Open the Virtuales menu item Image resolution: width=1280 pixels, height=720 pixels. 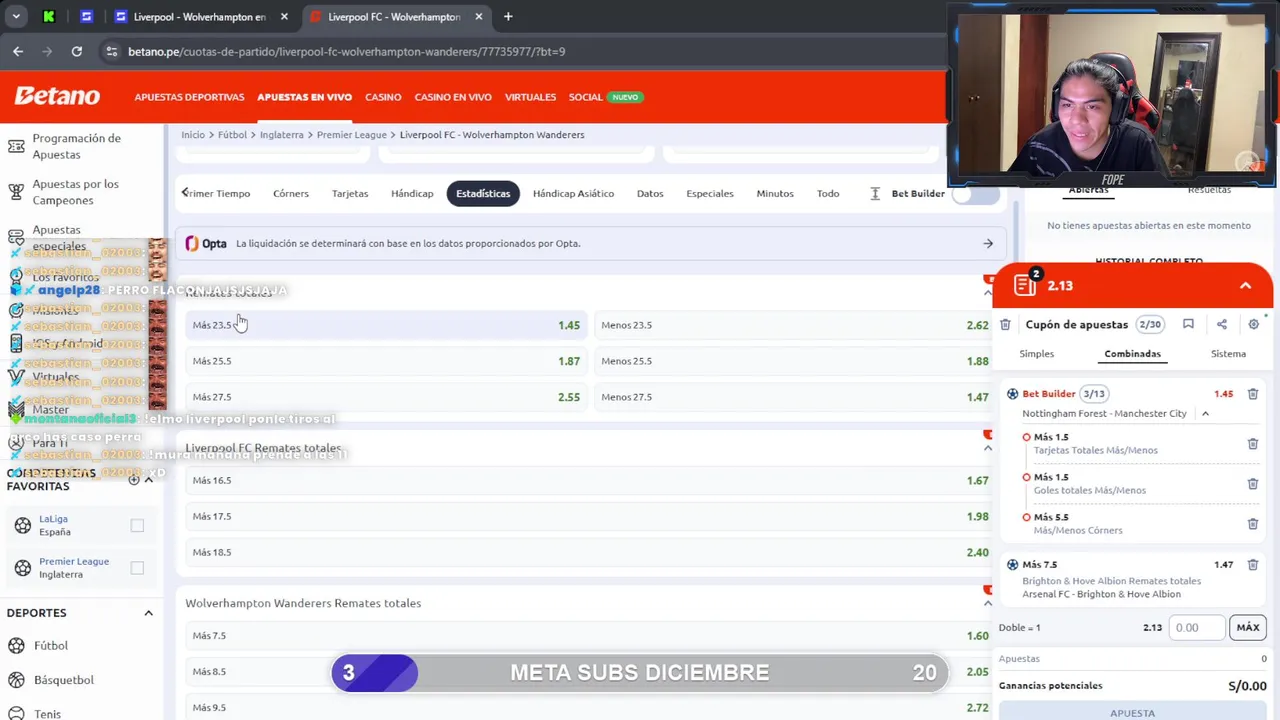(x=530, y=97)
